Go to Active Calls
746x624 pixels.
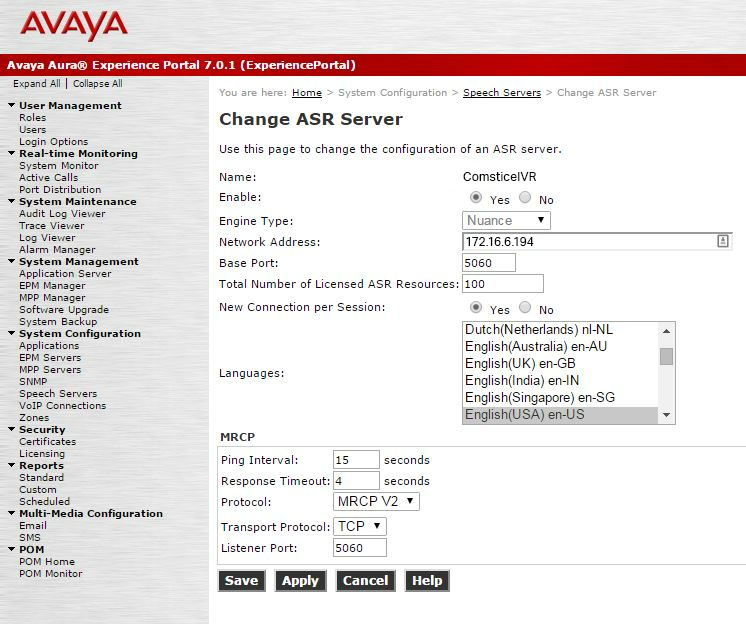coord(49,177)
